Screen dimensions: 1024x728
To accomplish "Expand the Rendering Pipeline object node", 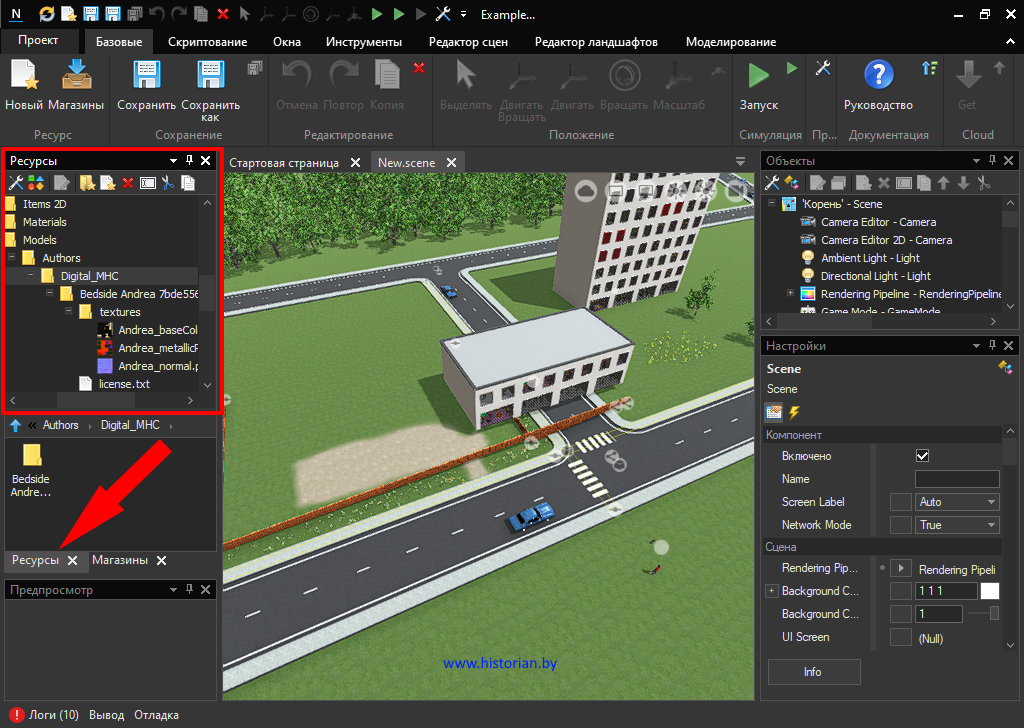I will [x=790, y=294].
